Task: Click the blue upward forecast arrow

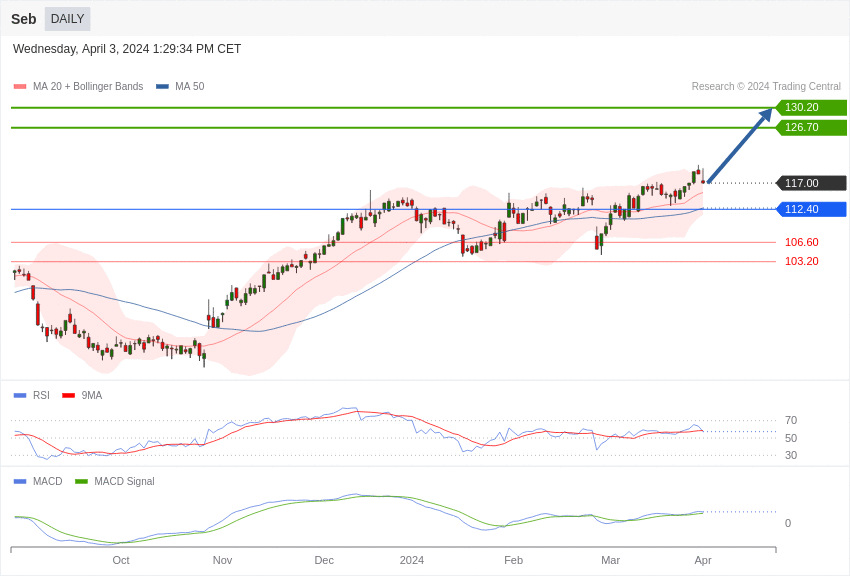Action: (x=740, y=145)
